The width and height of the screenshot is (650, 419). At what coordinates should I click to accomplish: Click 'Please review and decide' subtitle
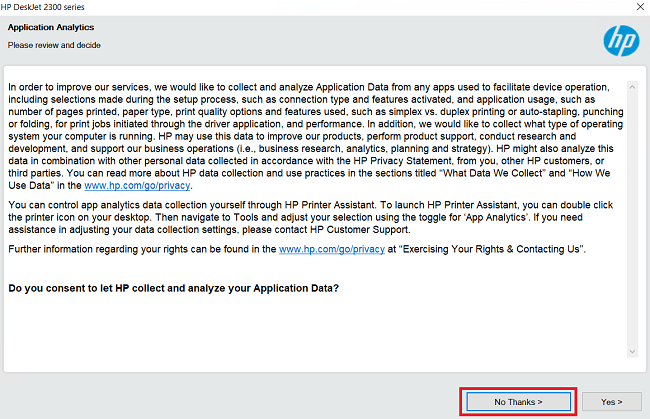(x=54, y=45)
